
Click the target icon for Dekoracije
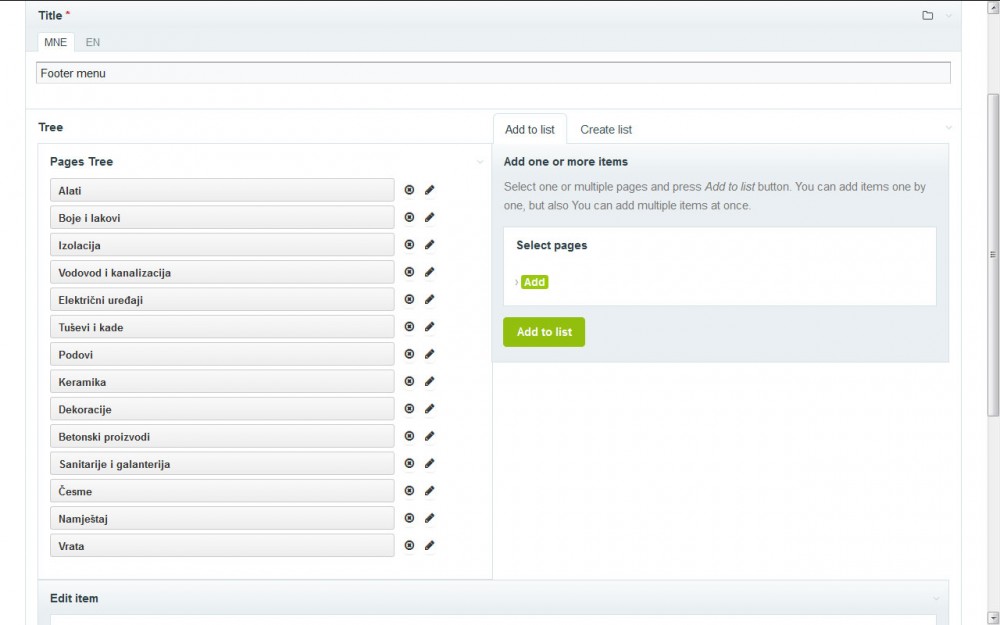pyautogui.click(x=409, y=408)
